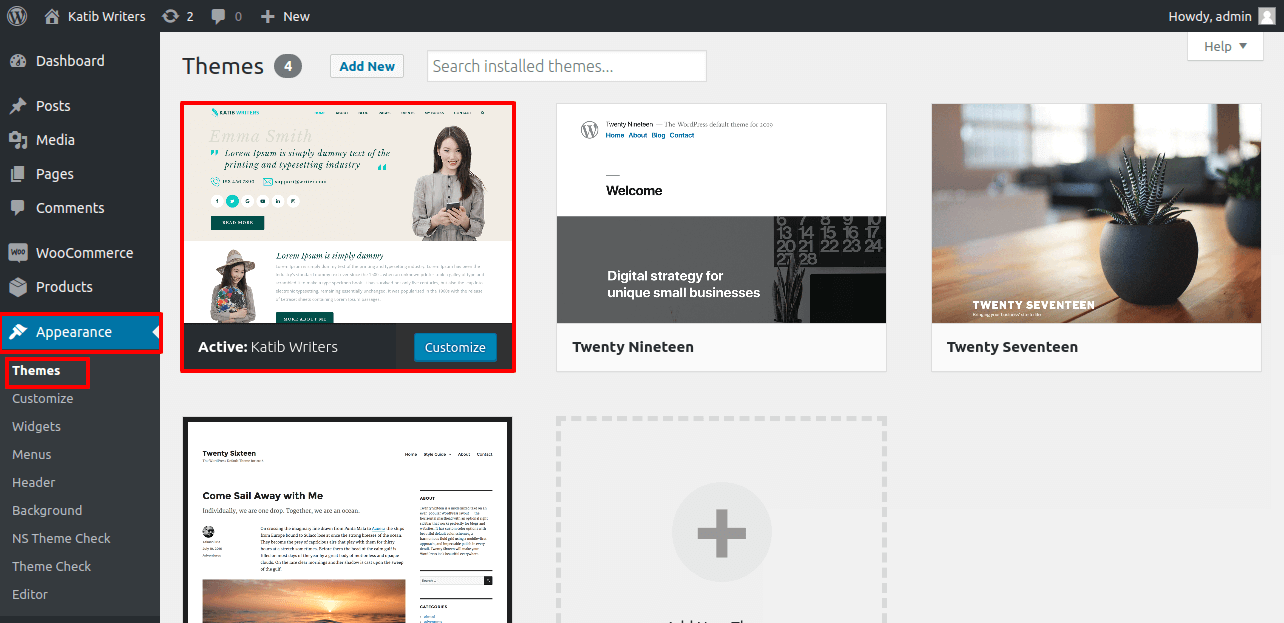Image resolution: width=1284 pixels, height=623 pixels.
Task: Click the Katib Writers site name link
Action: (x=106, y=16)
